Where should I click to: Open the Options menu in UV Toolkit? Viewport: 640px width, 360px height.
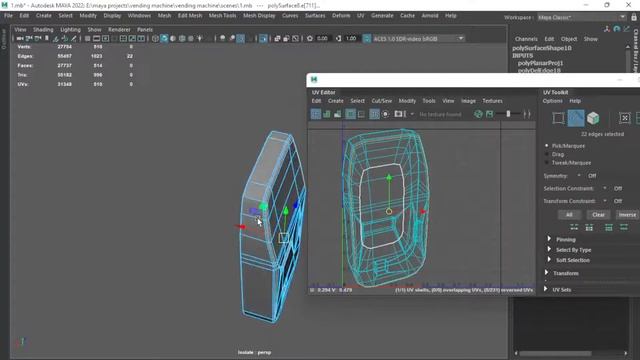(553, 101)
